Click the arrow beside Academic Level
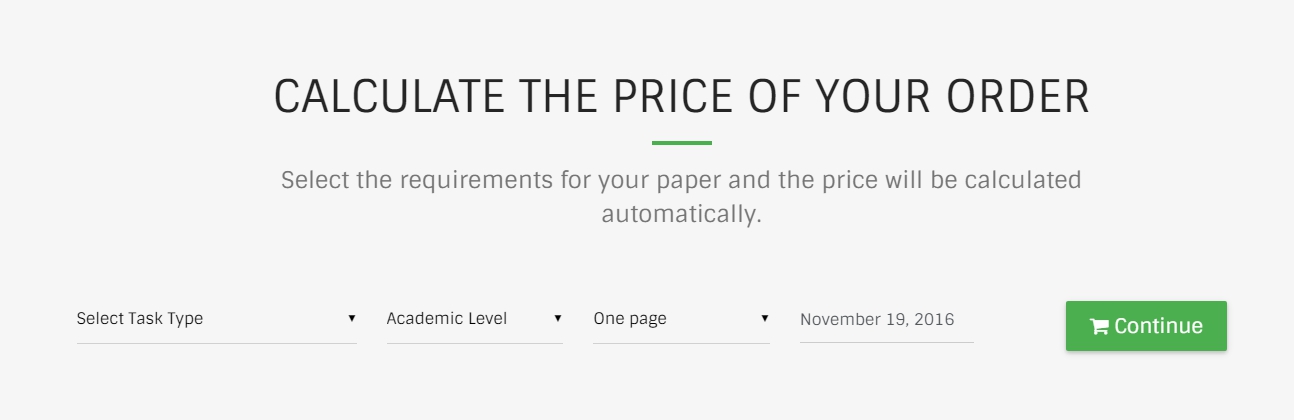 (558, 318)
